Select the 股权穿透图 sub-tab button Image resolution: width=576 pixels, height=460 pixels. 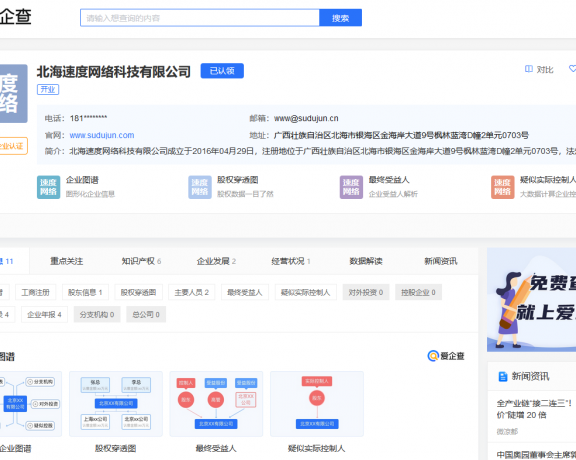point(138,292)
